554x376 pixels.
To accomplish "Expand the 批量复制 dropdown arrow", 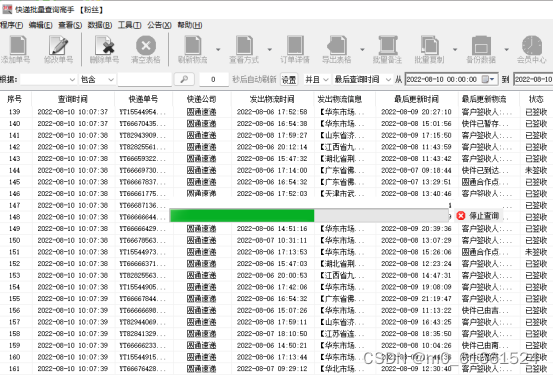I will (x=455, y=49).
